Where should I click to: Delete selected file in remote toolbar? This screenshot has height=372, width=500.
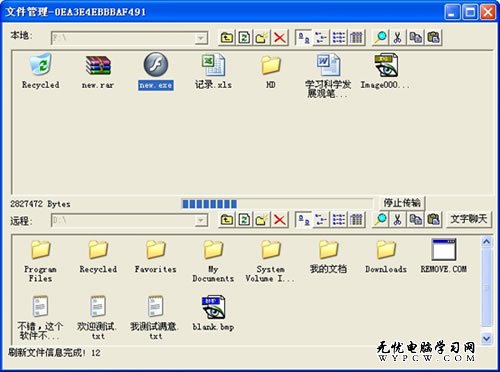click(279, 220)
